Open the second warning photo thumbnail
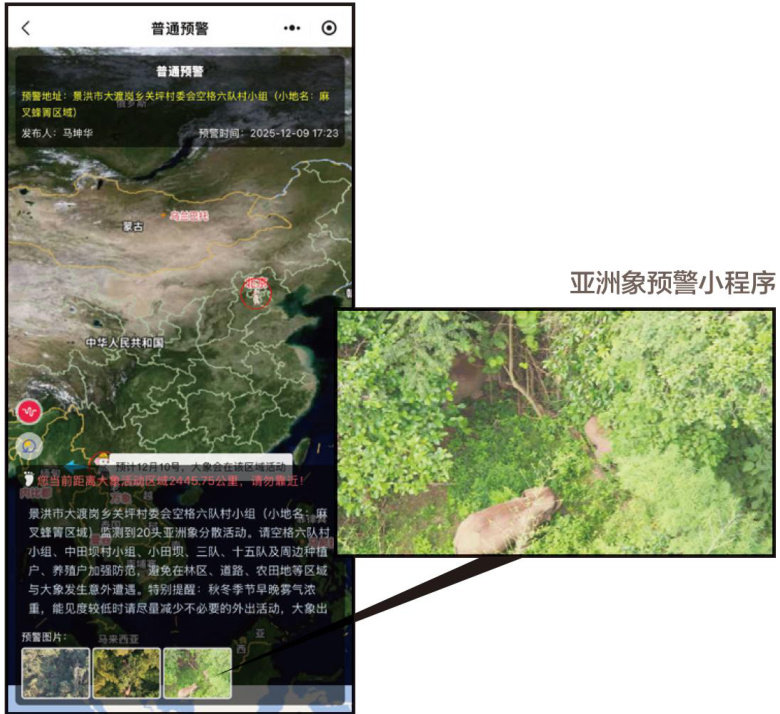The width and height of the screenshot is (780, 714). (x=126, y=672)
